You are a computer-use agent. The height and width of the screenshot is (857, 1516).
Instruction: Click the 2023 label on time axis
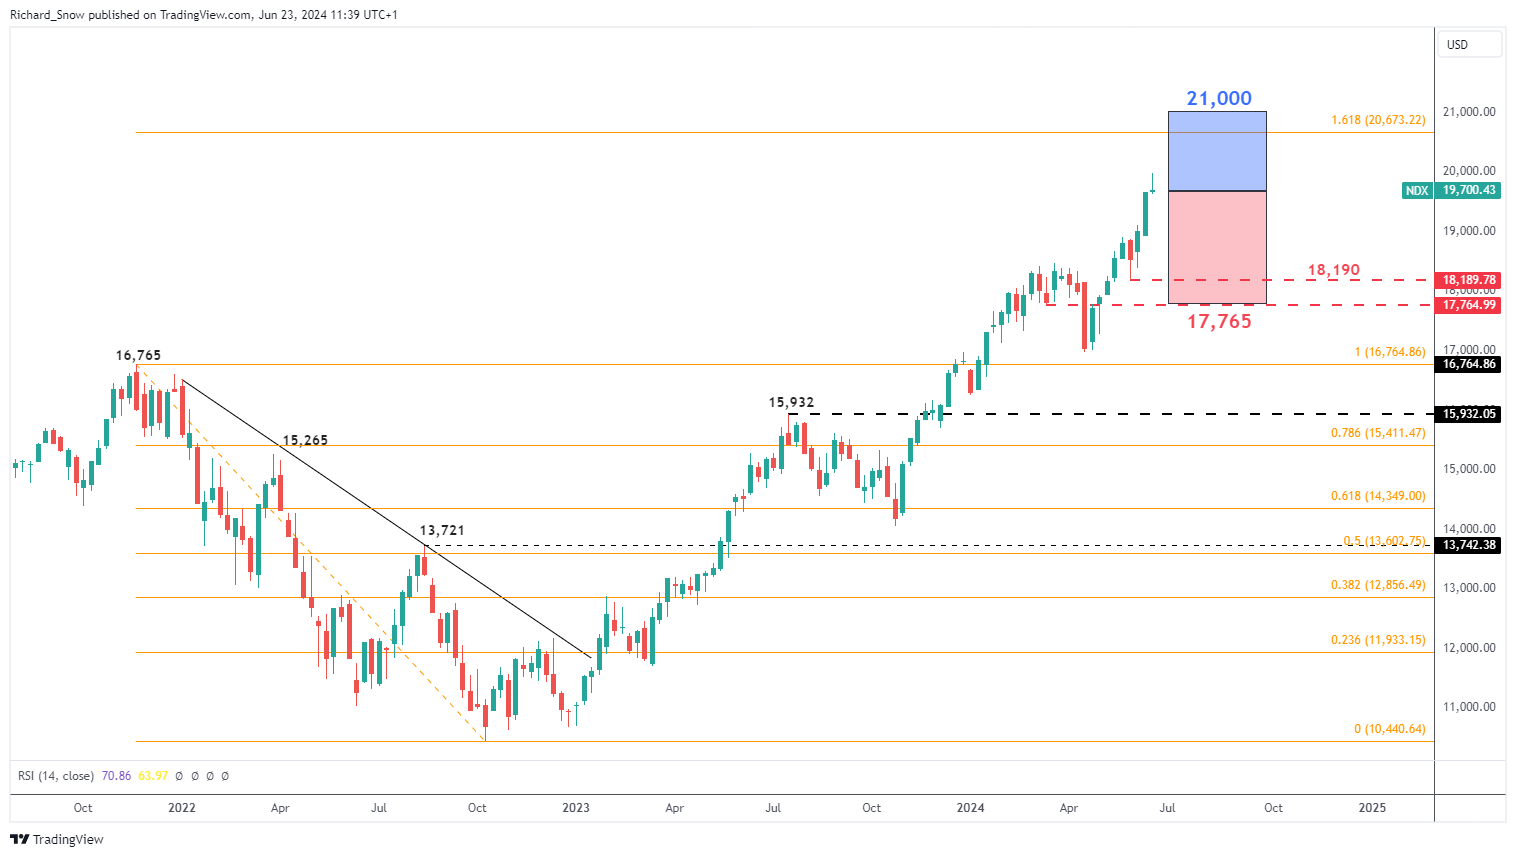tap(576, 808)
